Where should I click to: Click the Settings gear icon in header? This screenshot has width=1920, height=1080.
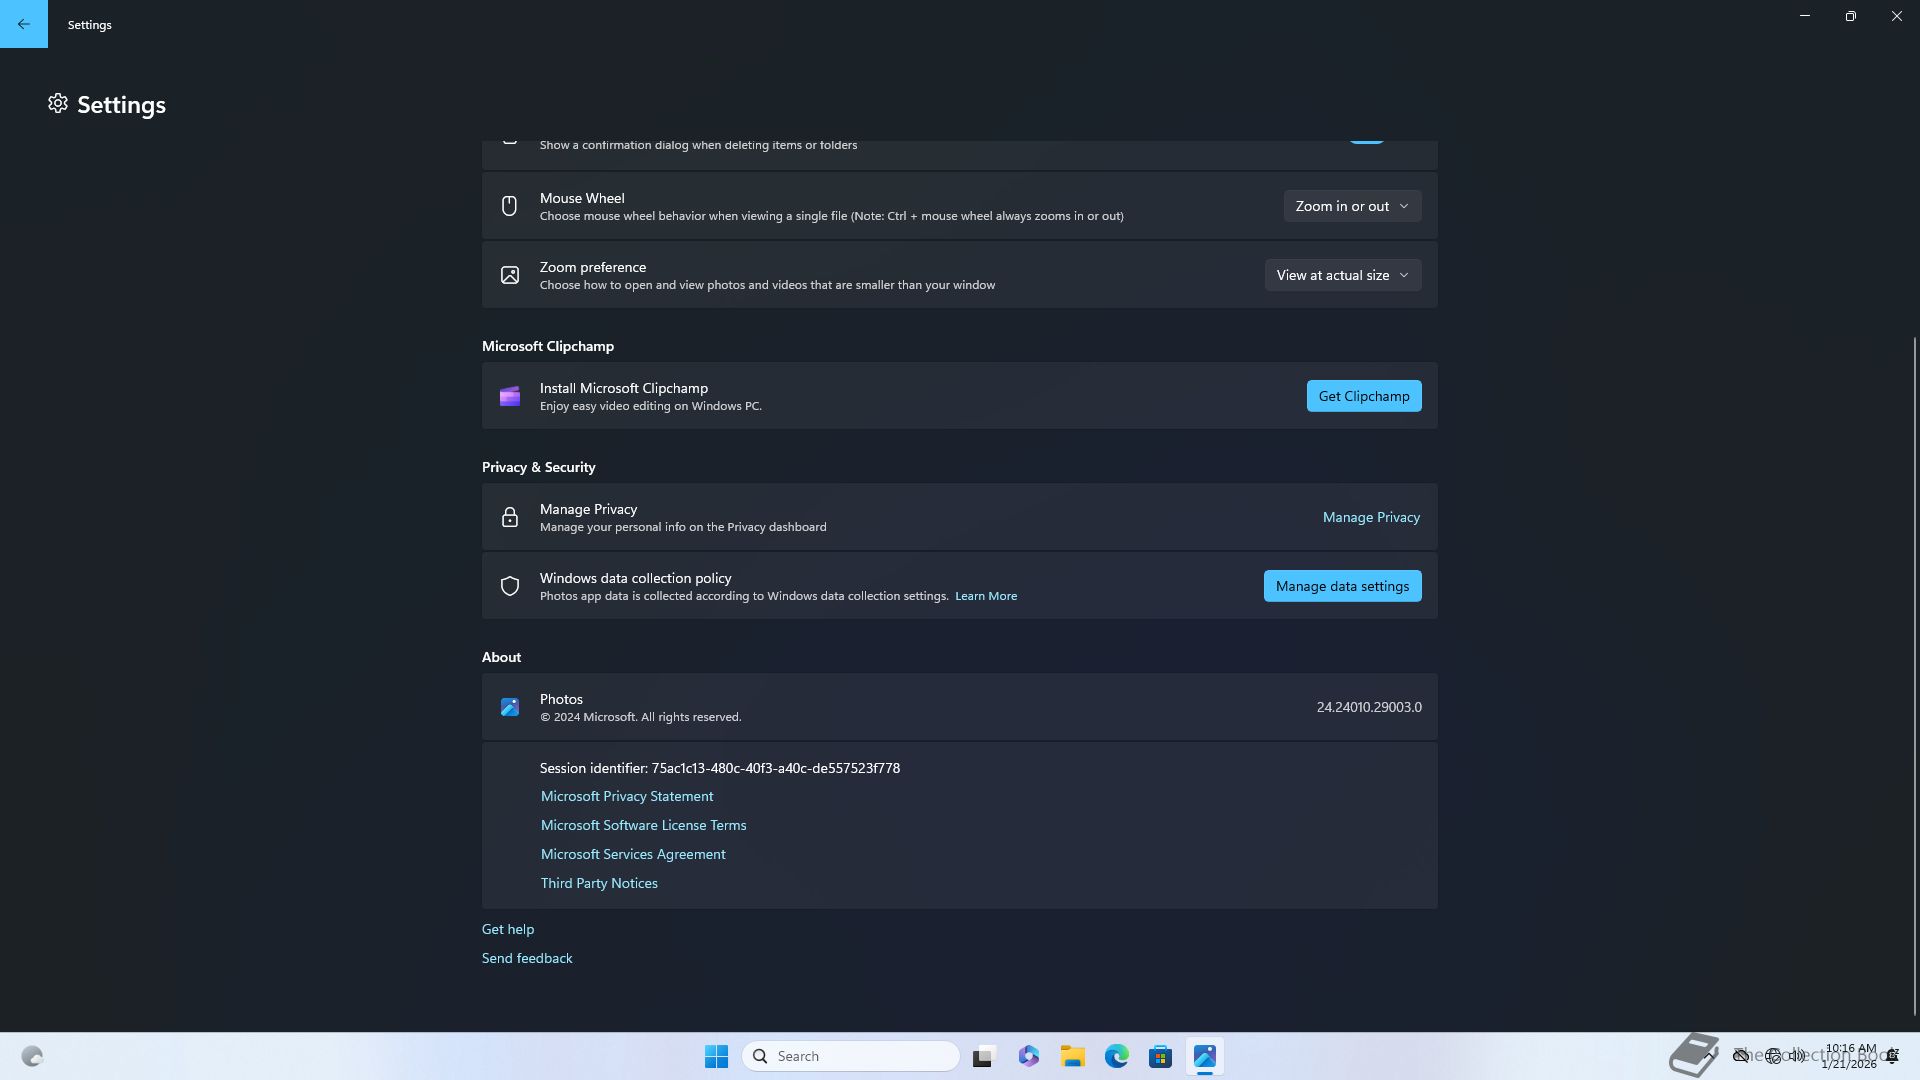(x=58, y=104)
